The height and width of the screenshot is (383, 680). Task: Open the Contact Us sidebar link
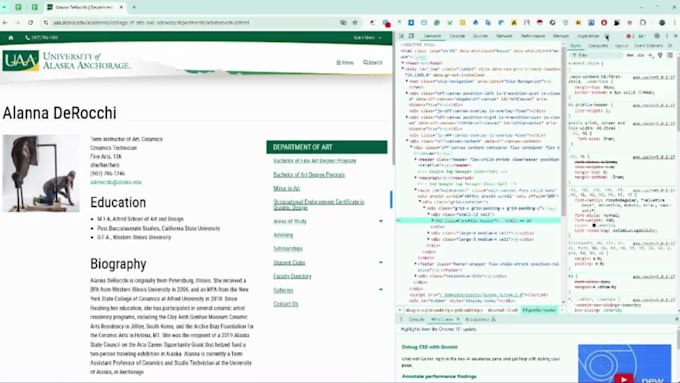pos(286,304)
